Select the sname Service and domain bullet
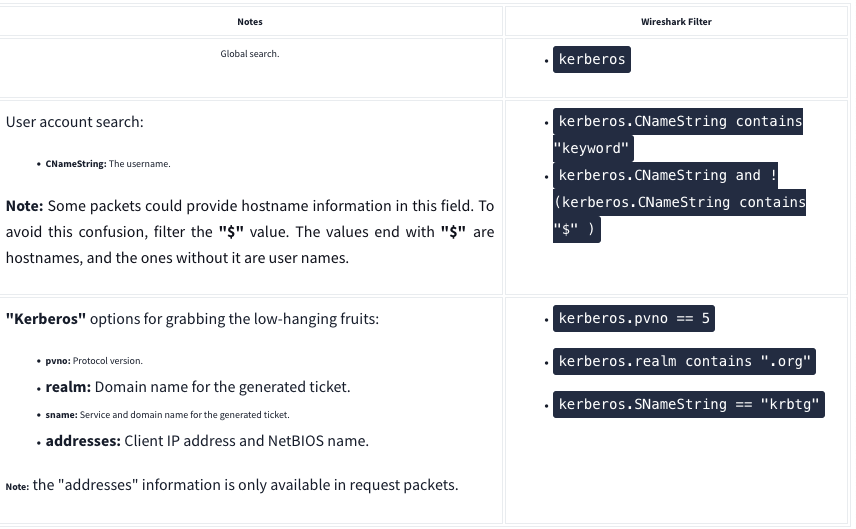This screenshot has width=856, height=529. tap(167, 414)
